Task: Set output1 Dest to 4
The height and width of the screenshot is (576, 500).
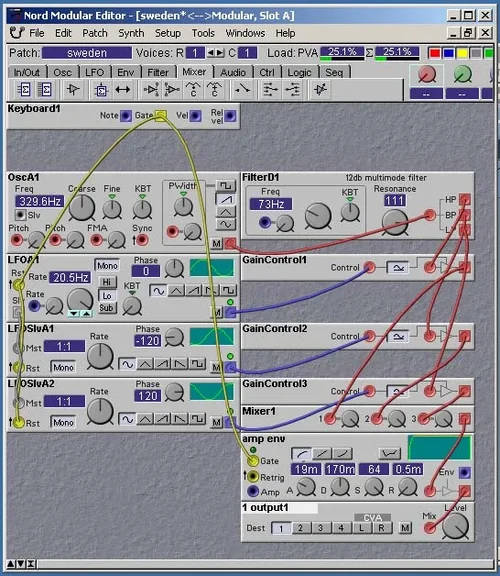Action: click(341, 528)
